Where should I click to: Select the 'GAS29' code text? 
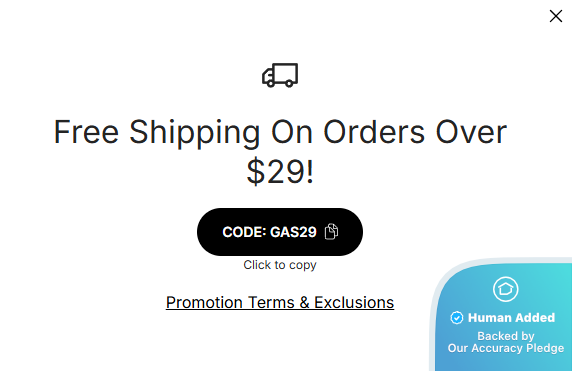[x=293, y=232]
